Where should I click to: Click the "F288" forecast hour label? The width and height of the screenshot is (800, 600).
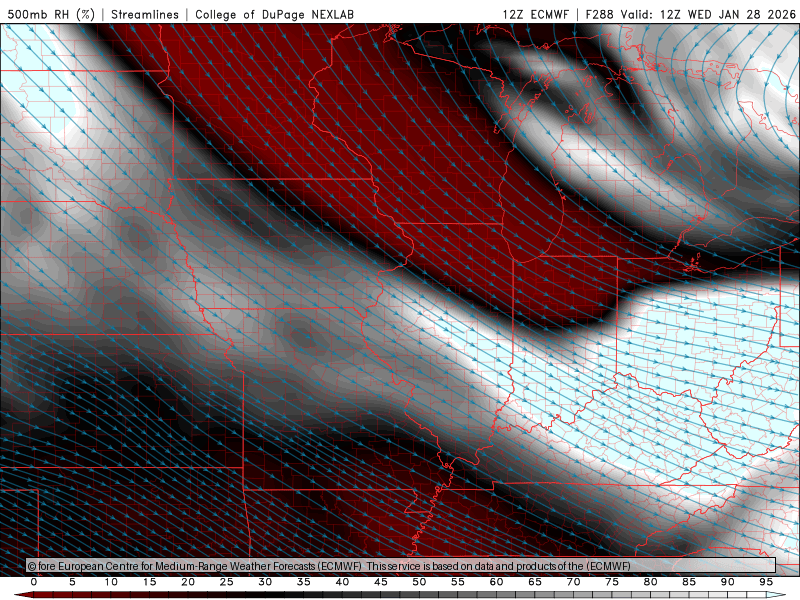(x=599, y=14)
